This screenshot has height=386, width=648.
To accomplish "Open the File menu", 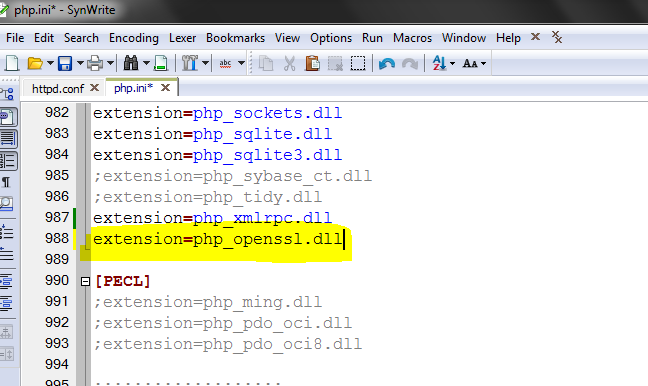I will coord(15,38).
